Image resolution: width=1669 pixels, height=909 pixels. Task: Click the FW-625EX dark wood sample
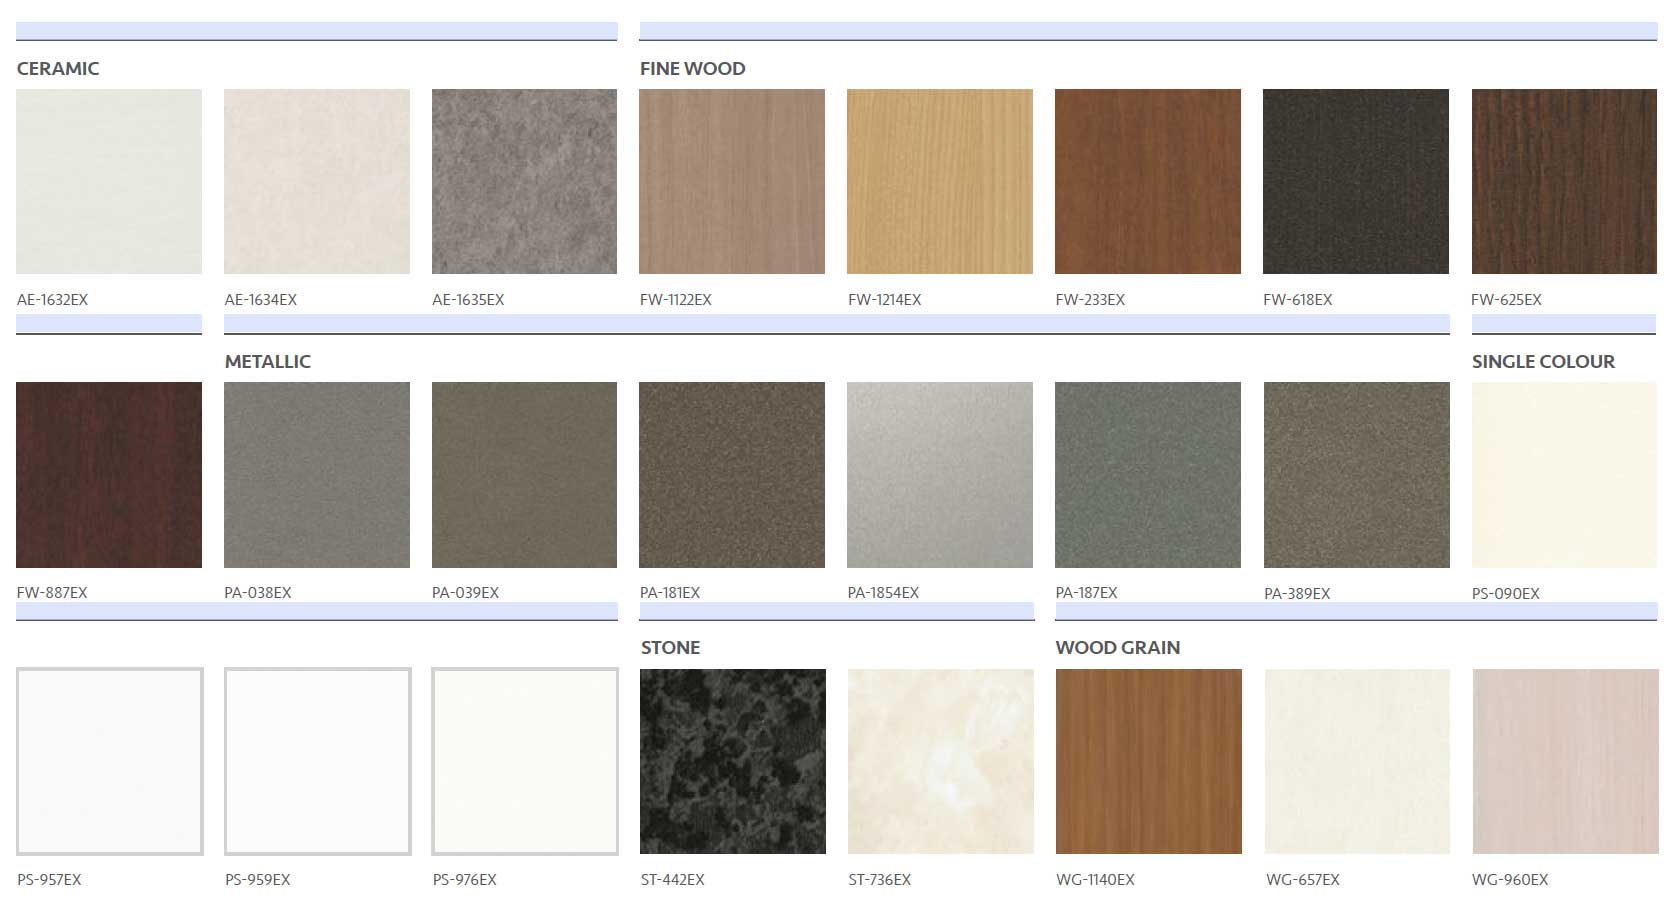[x=1564, y=181]
